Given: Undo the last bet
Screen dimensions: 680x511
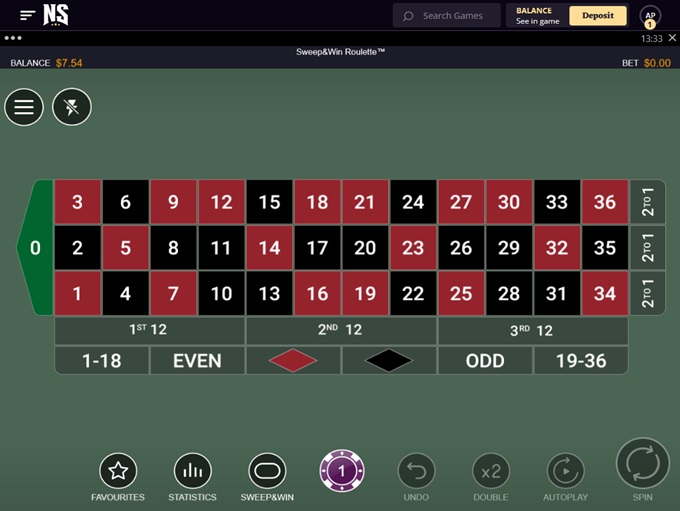Looking at the screenshot, I should coord(416,471).
